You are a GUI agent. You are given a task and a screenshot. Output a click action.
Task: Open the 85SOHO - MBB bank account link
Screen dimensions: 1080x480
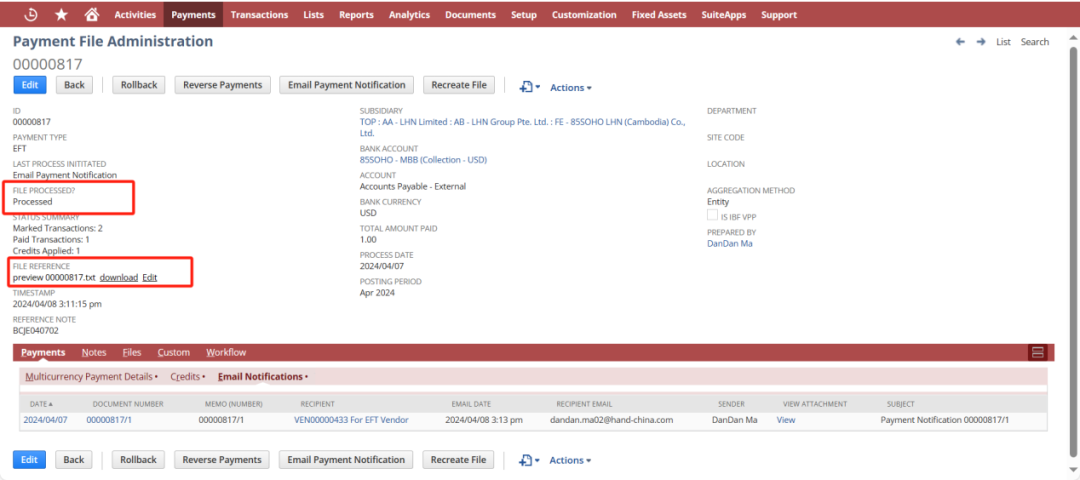tap(423, 160)
